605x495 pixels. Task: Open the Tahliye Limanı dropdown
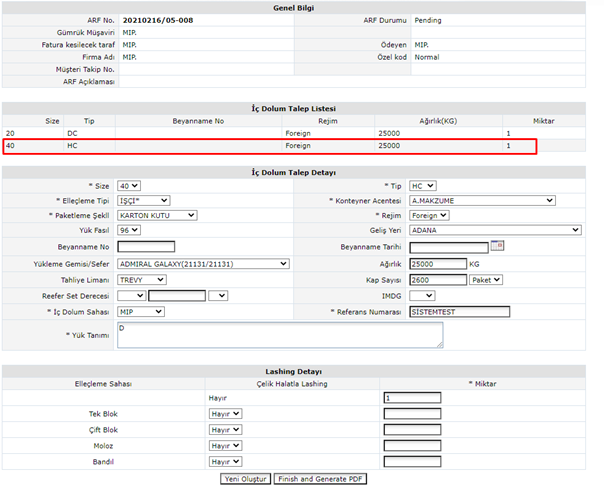point(141,280)
